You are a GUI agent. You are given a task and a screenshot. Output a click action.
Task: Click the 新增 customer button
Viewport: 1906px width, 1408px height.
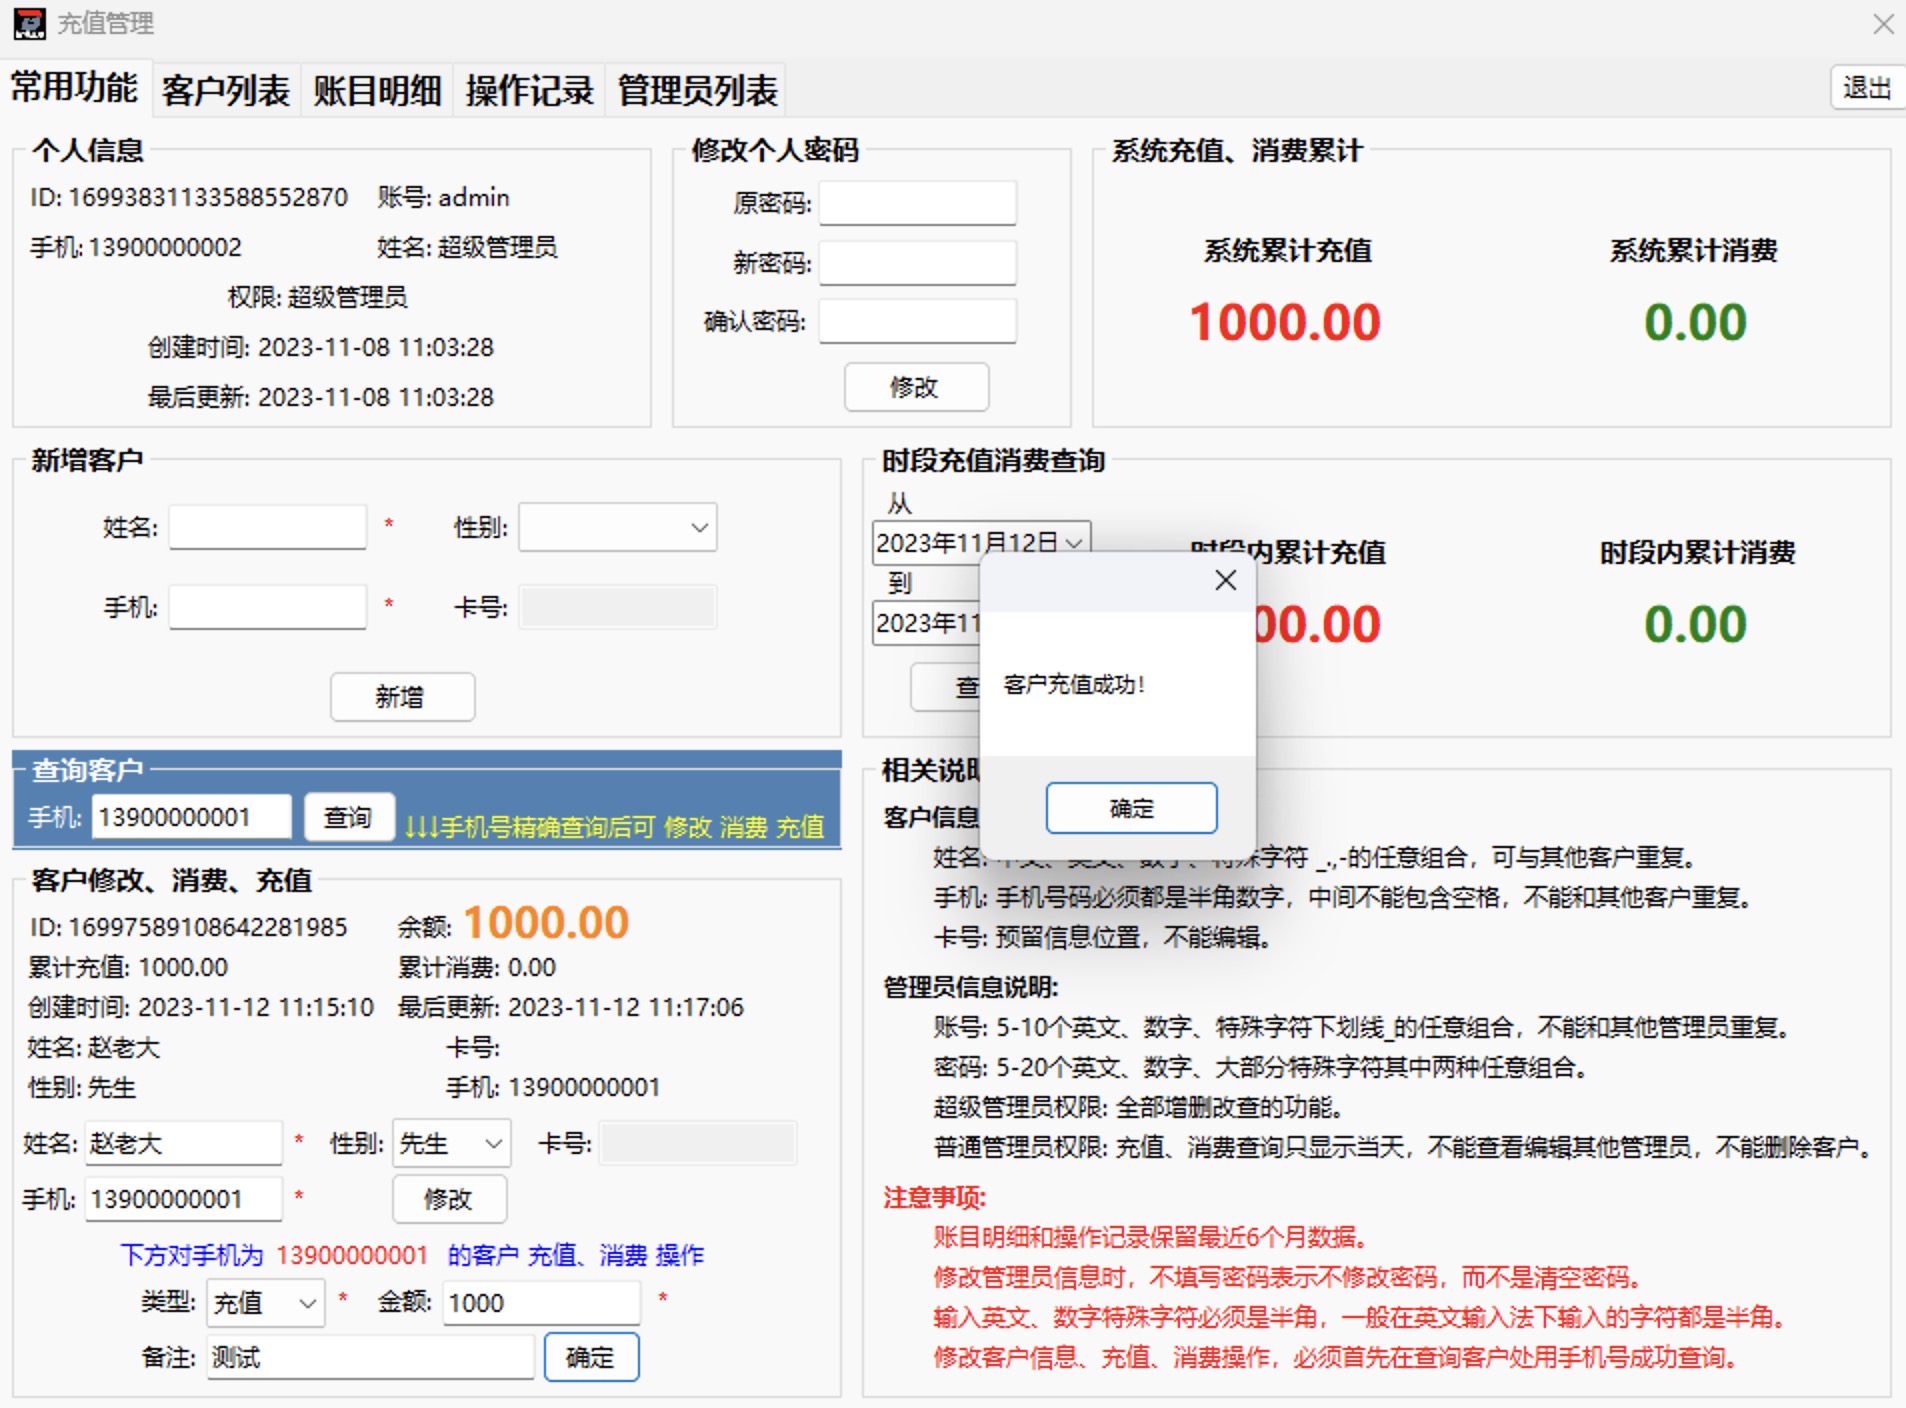402,697
